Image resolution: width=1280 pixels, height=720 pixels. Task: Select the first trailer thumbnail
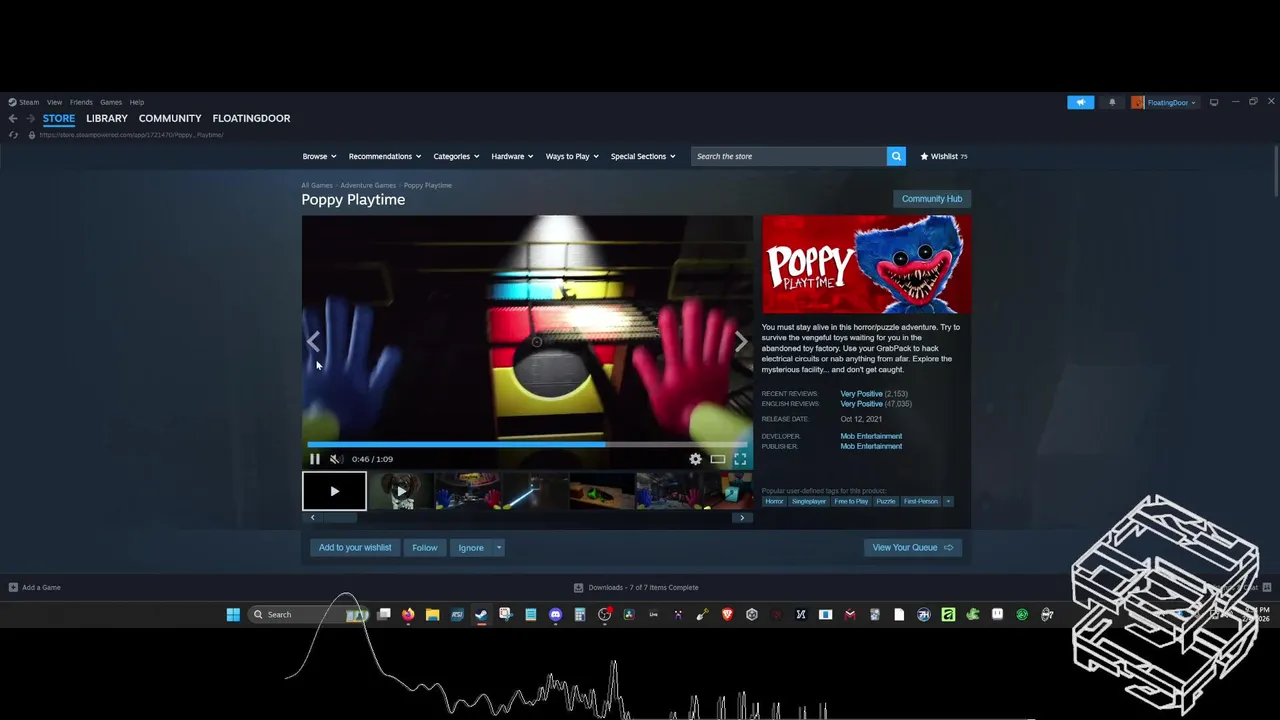click(334, 491)
